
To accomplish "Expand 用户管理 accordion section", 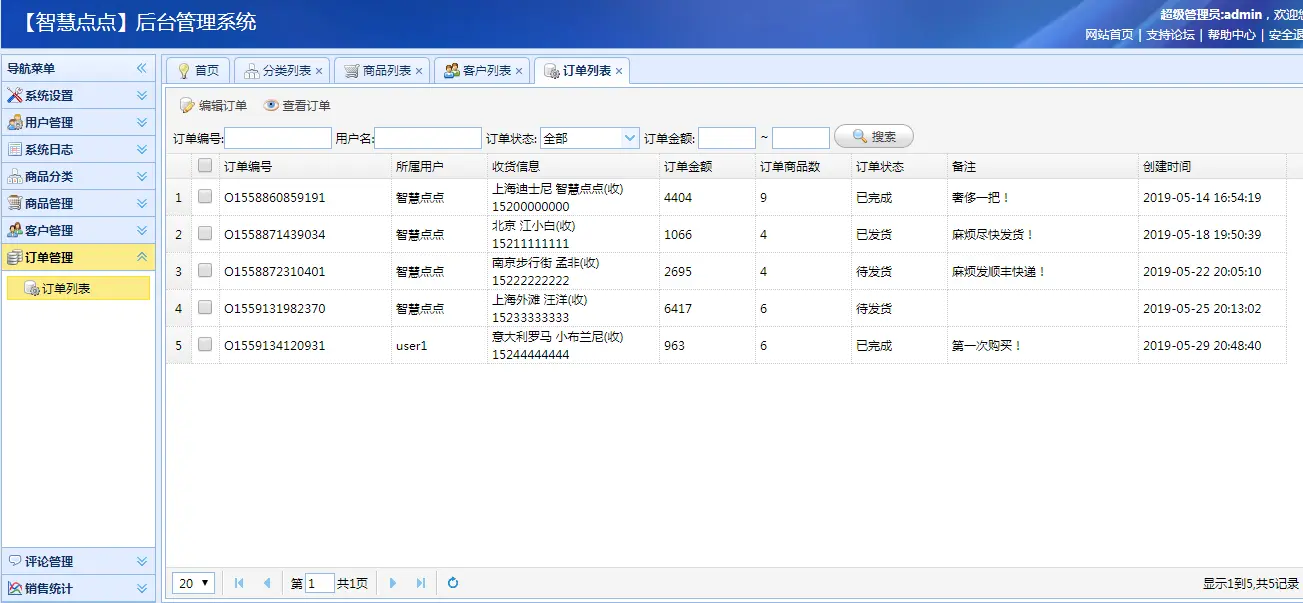I will (x=142, y=123).
